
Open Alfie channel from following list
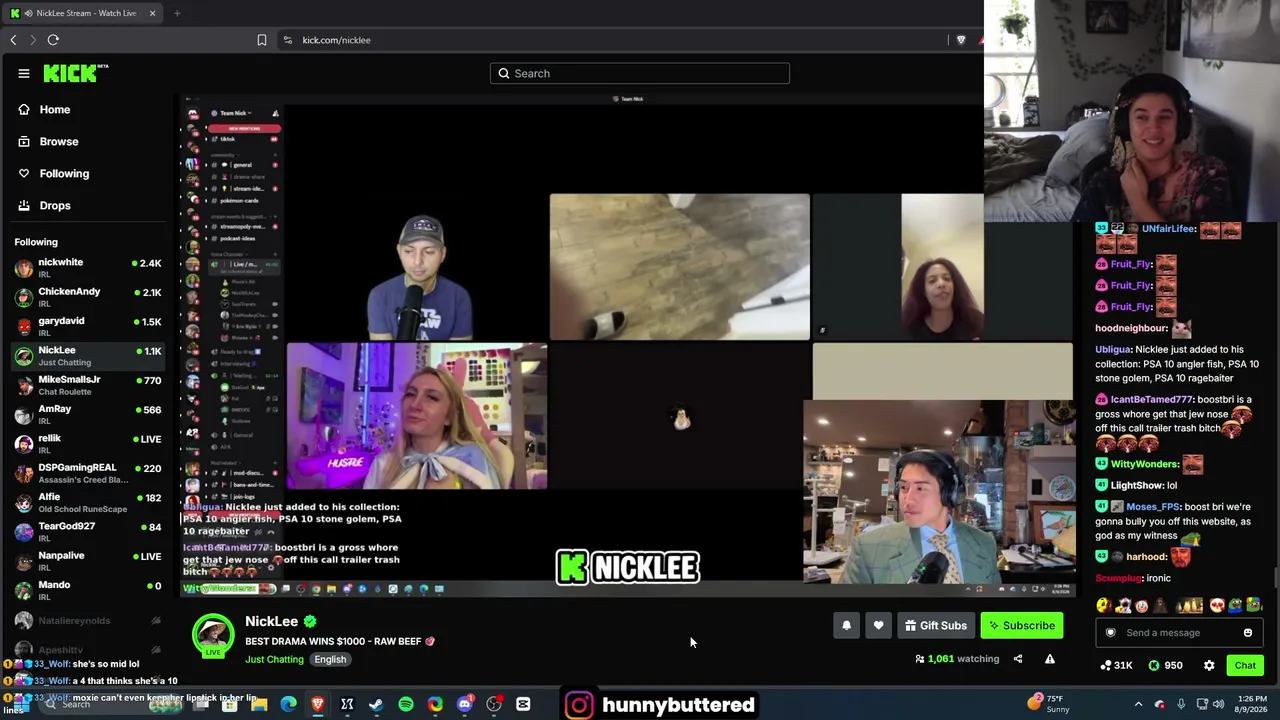tap(88, 502)
